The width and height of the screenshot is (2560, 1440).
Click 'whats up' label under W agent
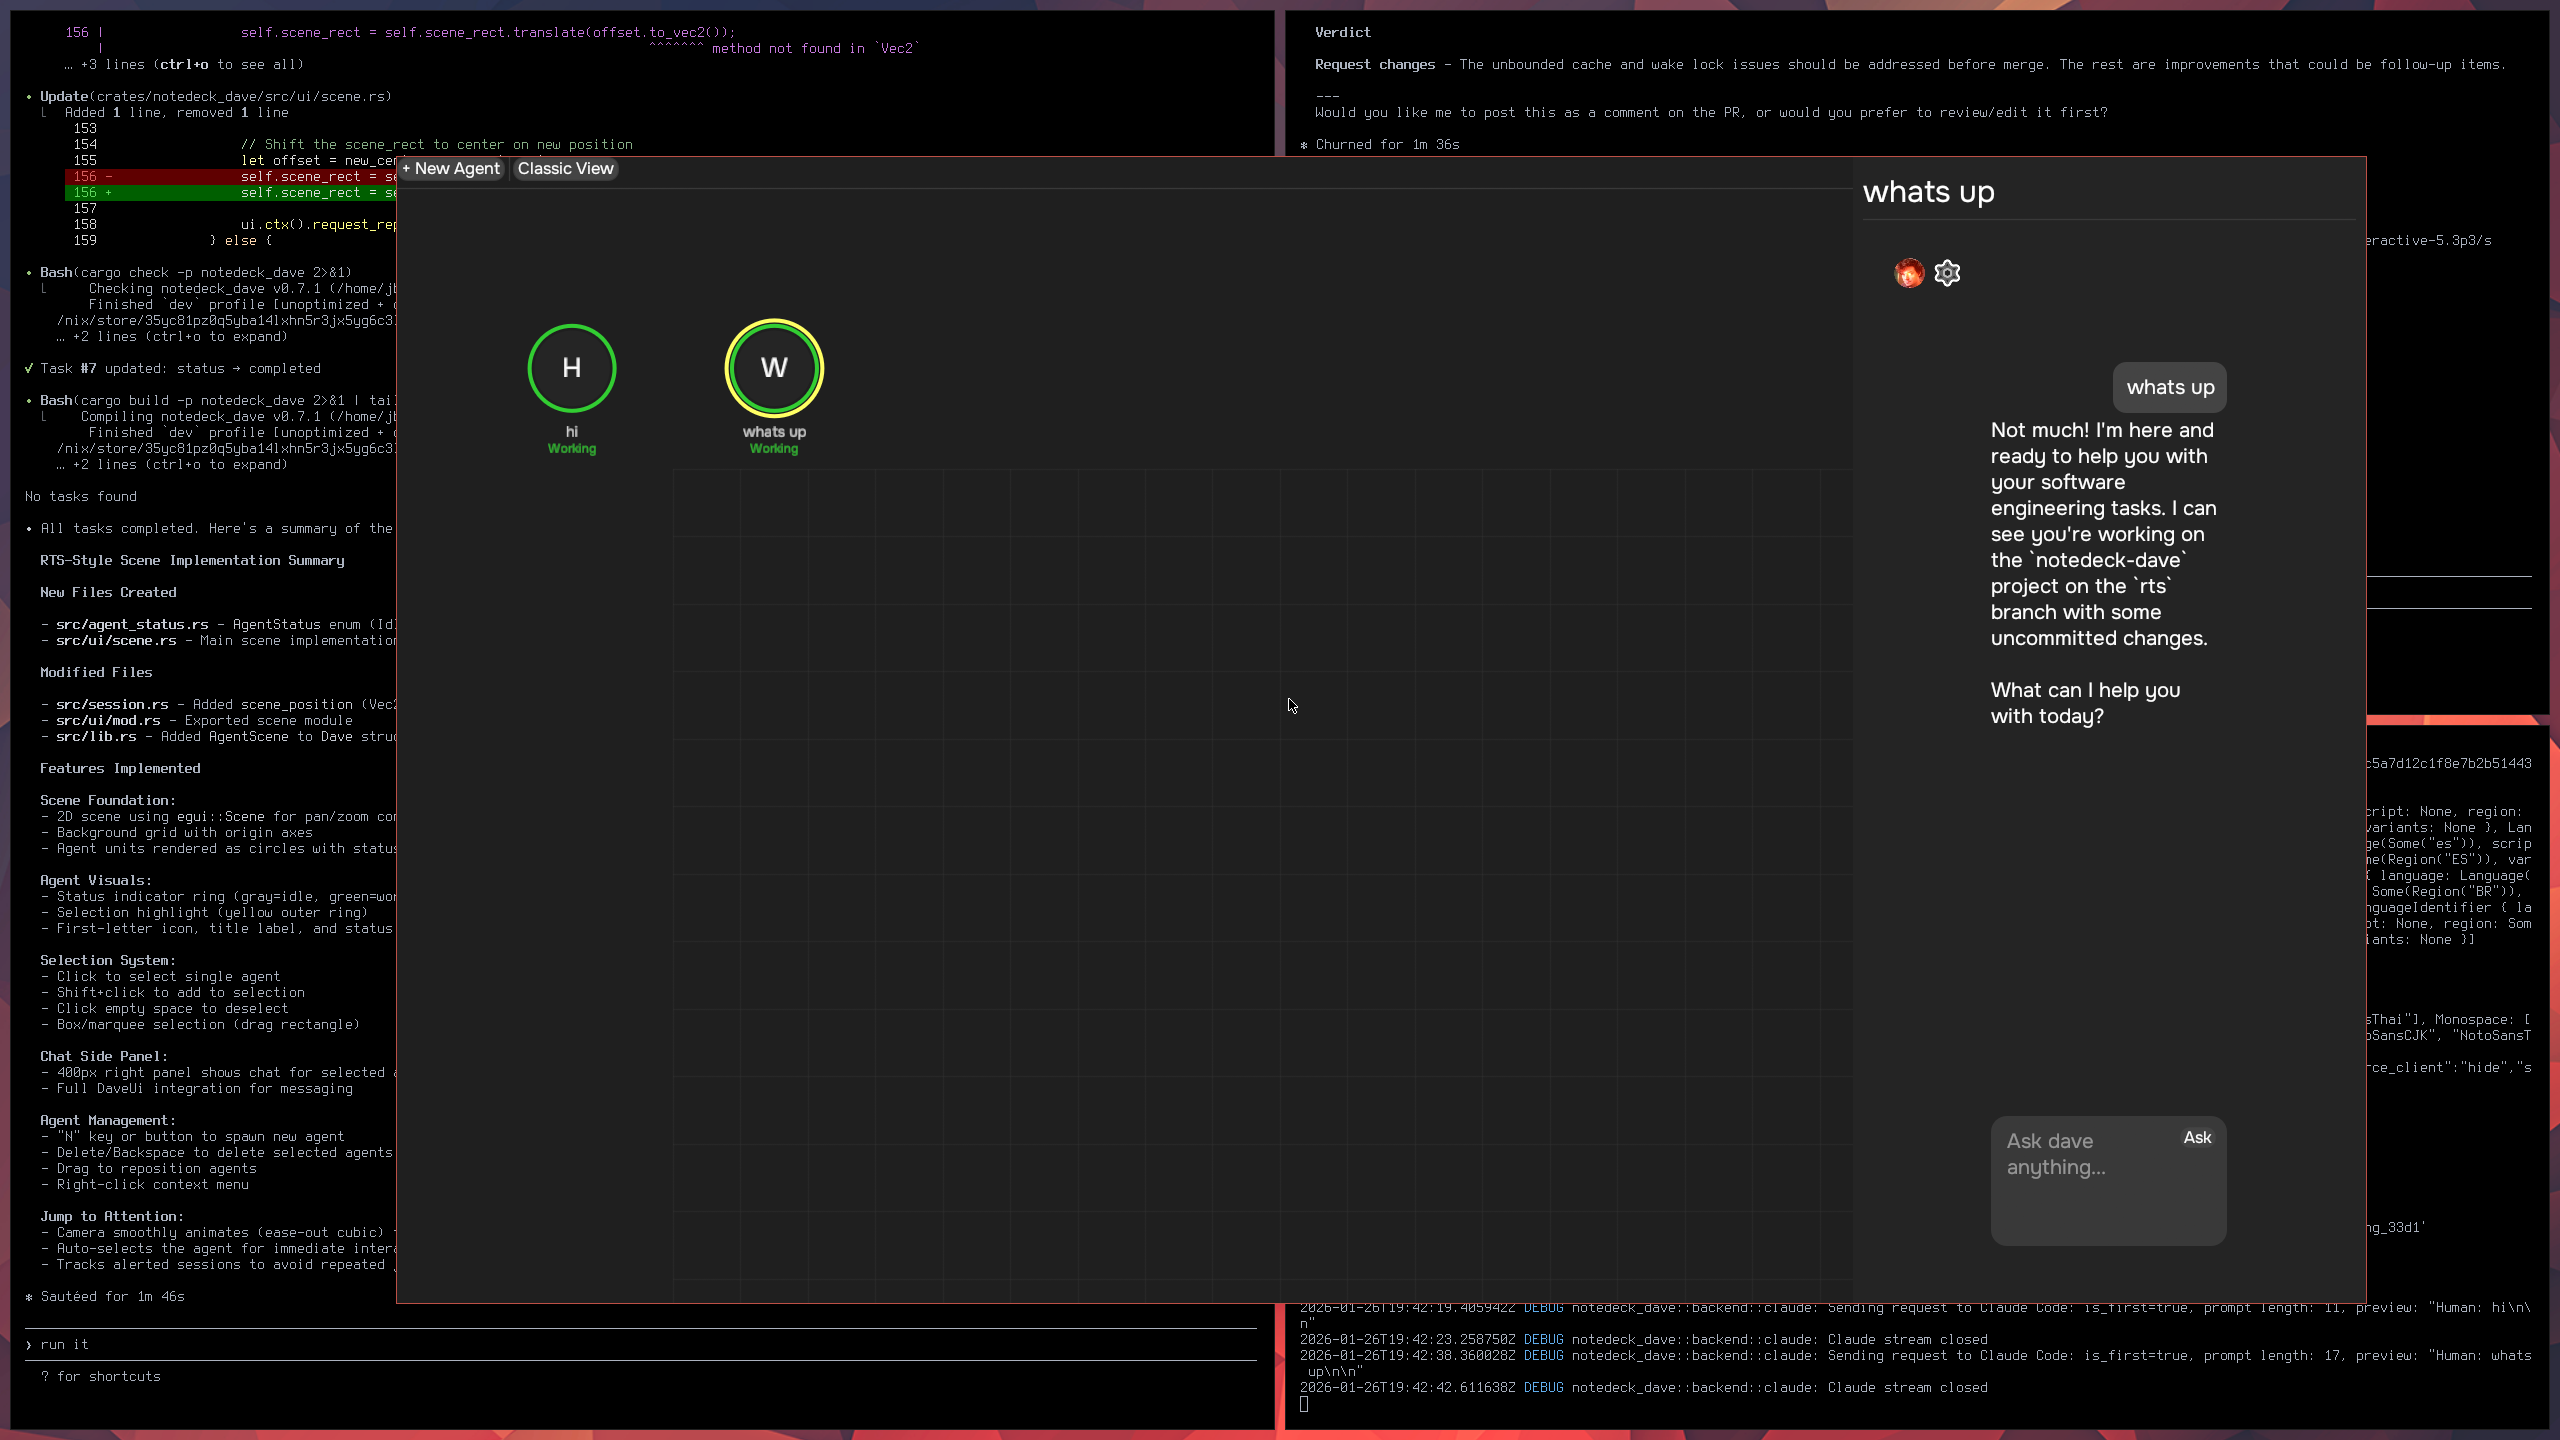774,432
